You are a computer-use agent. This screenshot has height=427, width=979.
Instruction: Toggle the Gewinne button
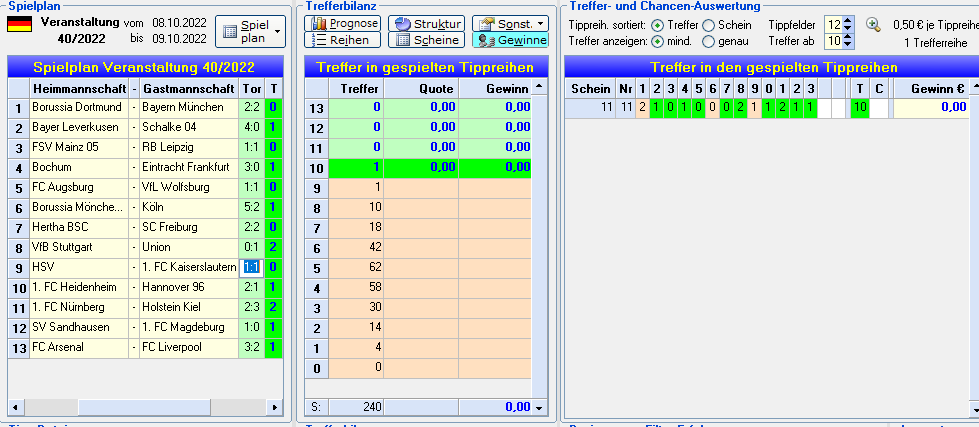510,40
